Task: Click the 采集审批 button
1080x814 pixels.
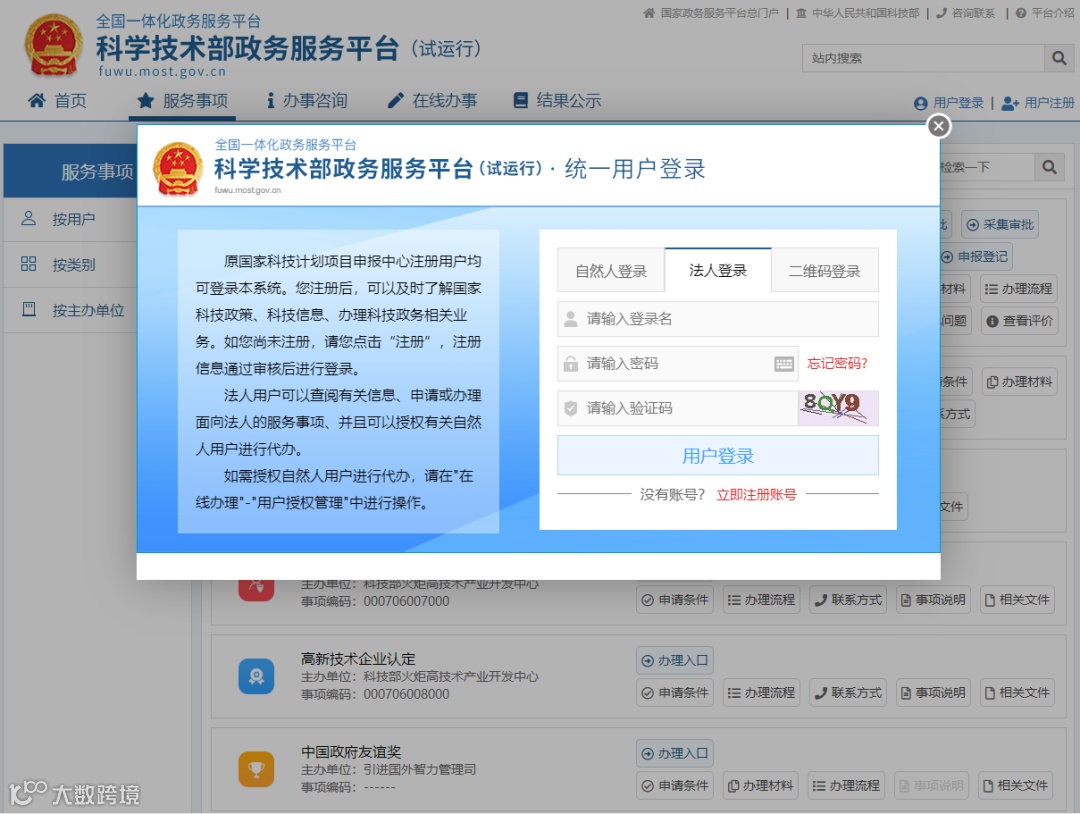Action: (x=1000, y=225)
